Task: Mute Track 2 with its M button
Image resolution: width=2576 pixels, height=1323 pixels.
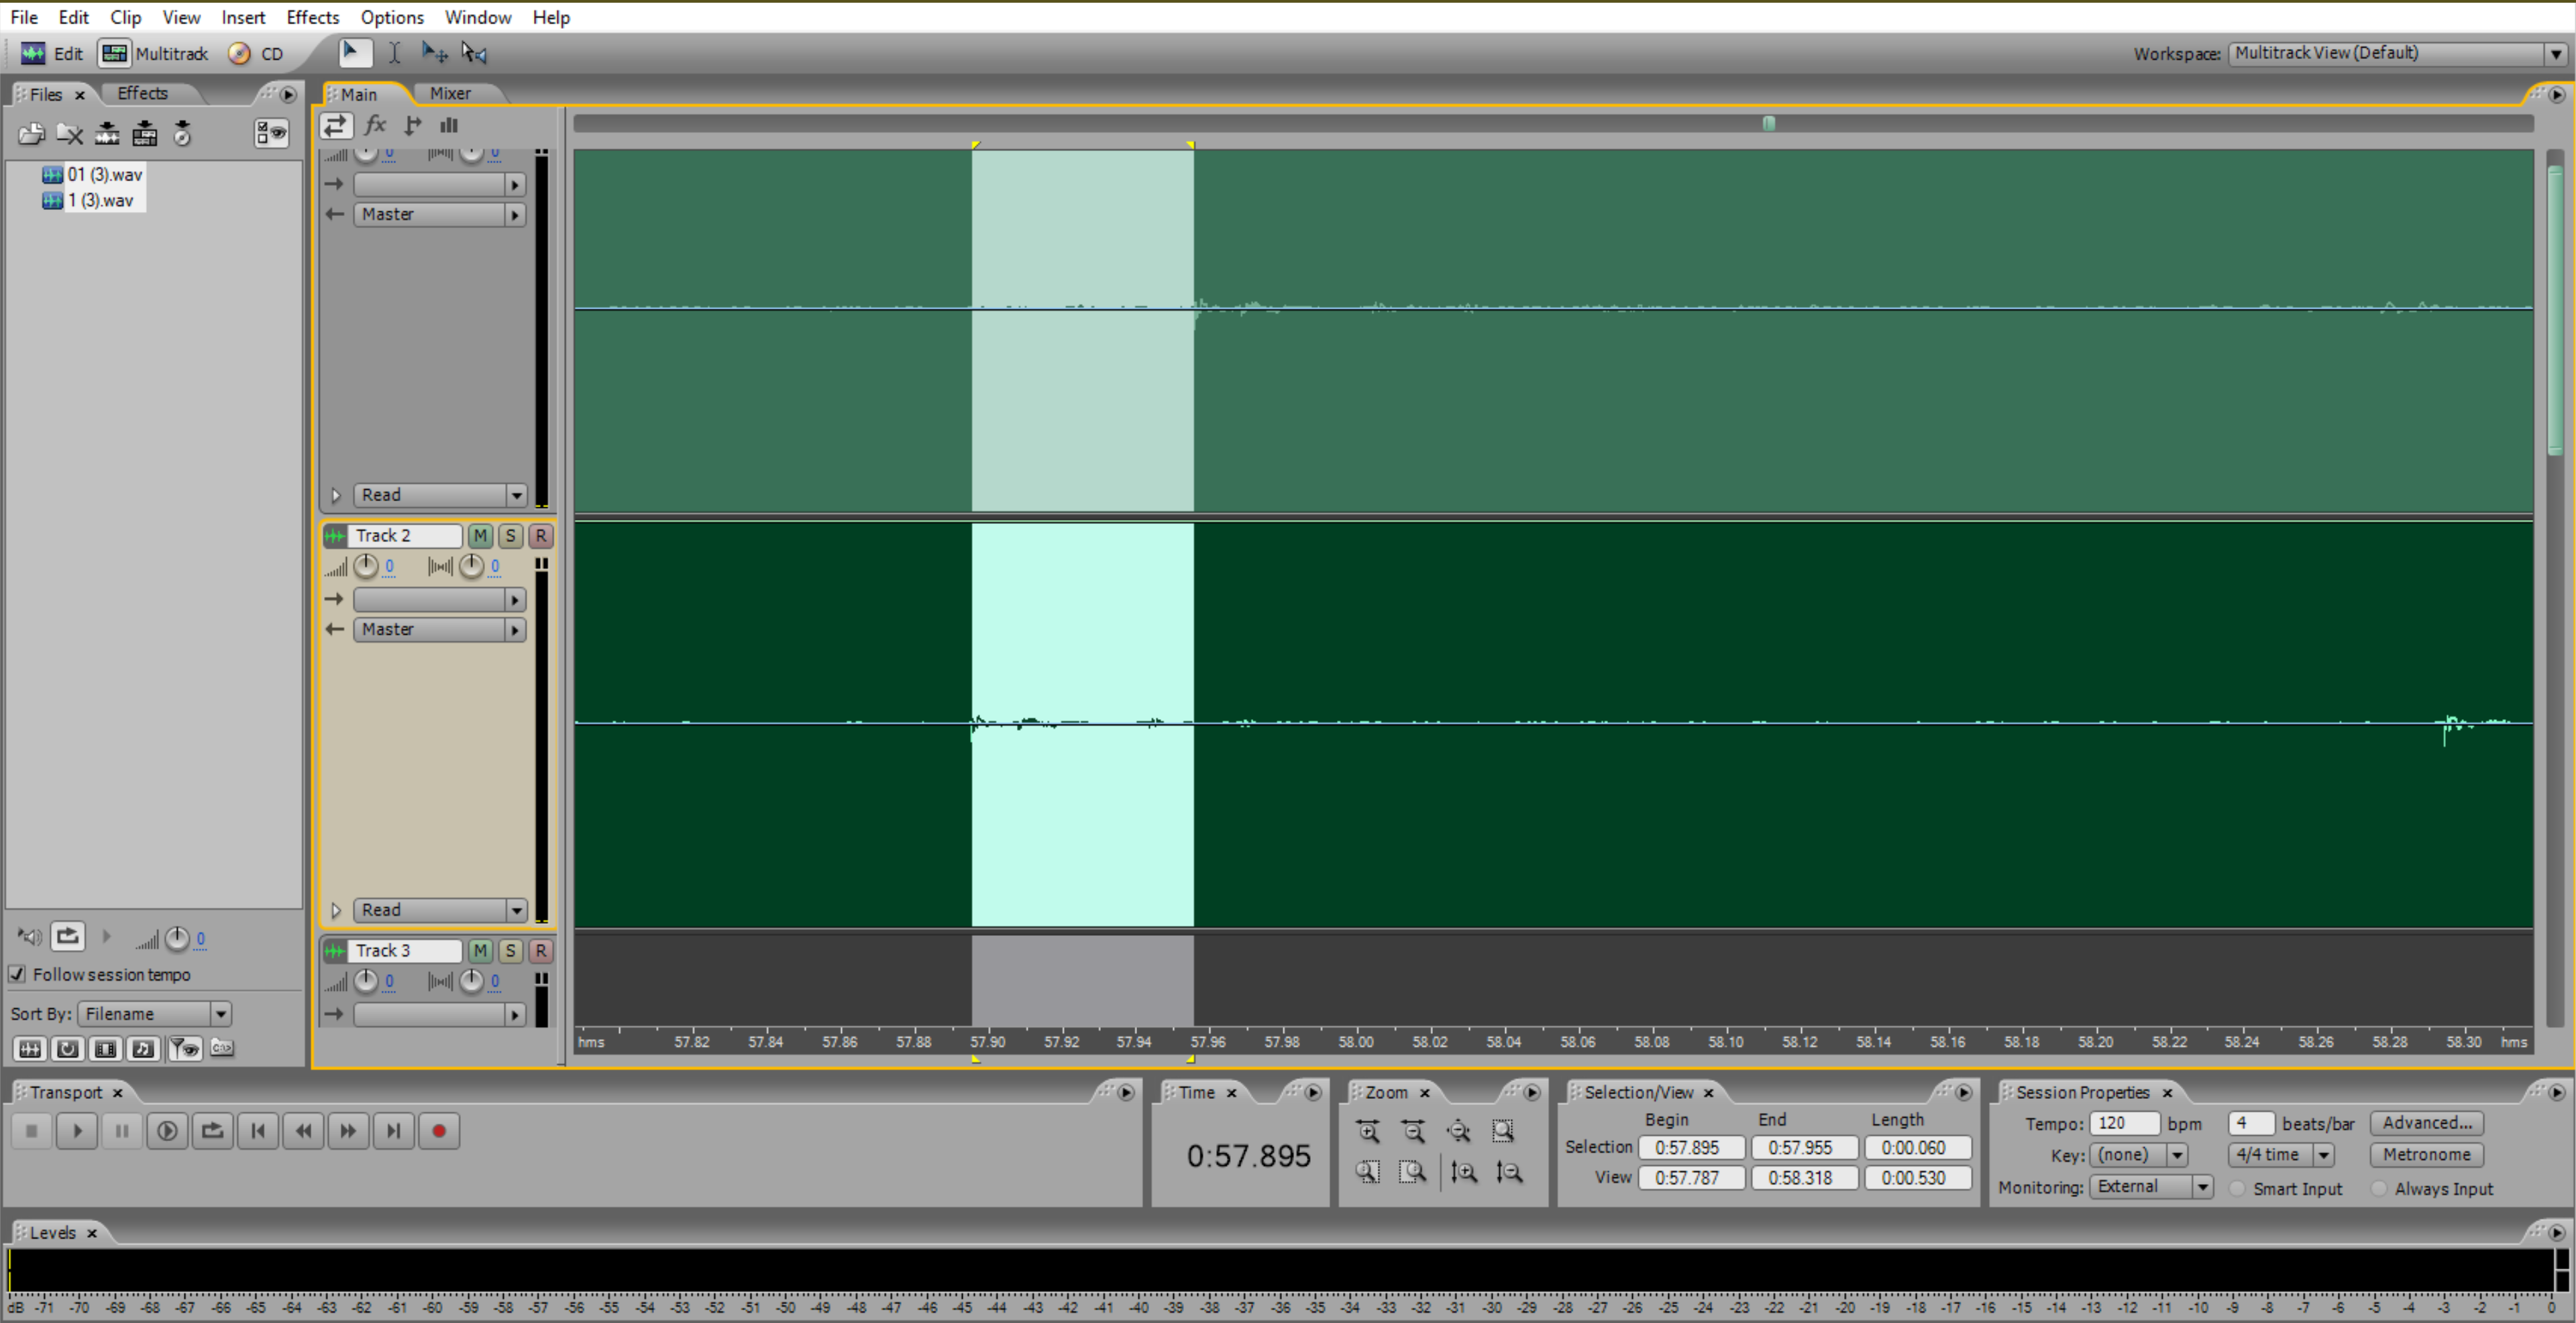Action: 480,536
